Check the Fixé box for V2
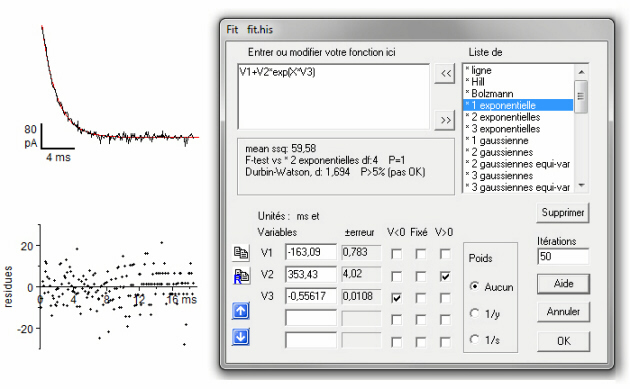Image resolution: width=630 pixels, height=389 pixels. pyautogui.click(x=421, y=276)
